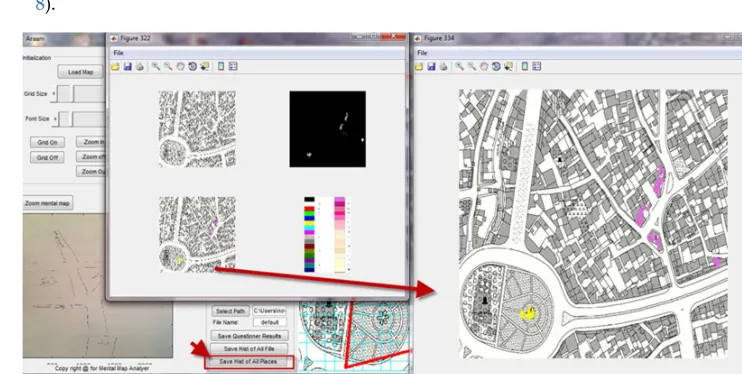
Task: Insert Colorbar icon in Figure 334 toolbar
Action: coord(524,67)
